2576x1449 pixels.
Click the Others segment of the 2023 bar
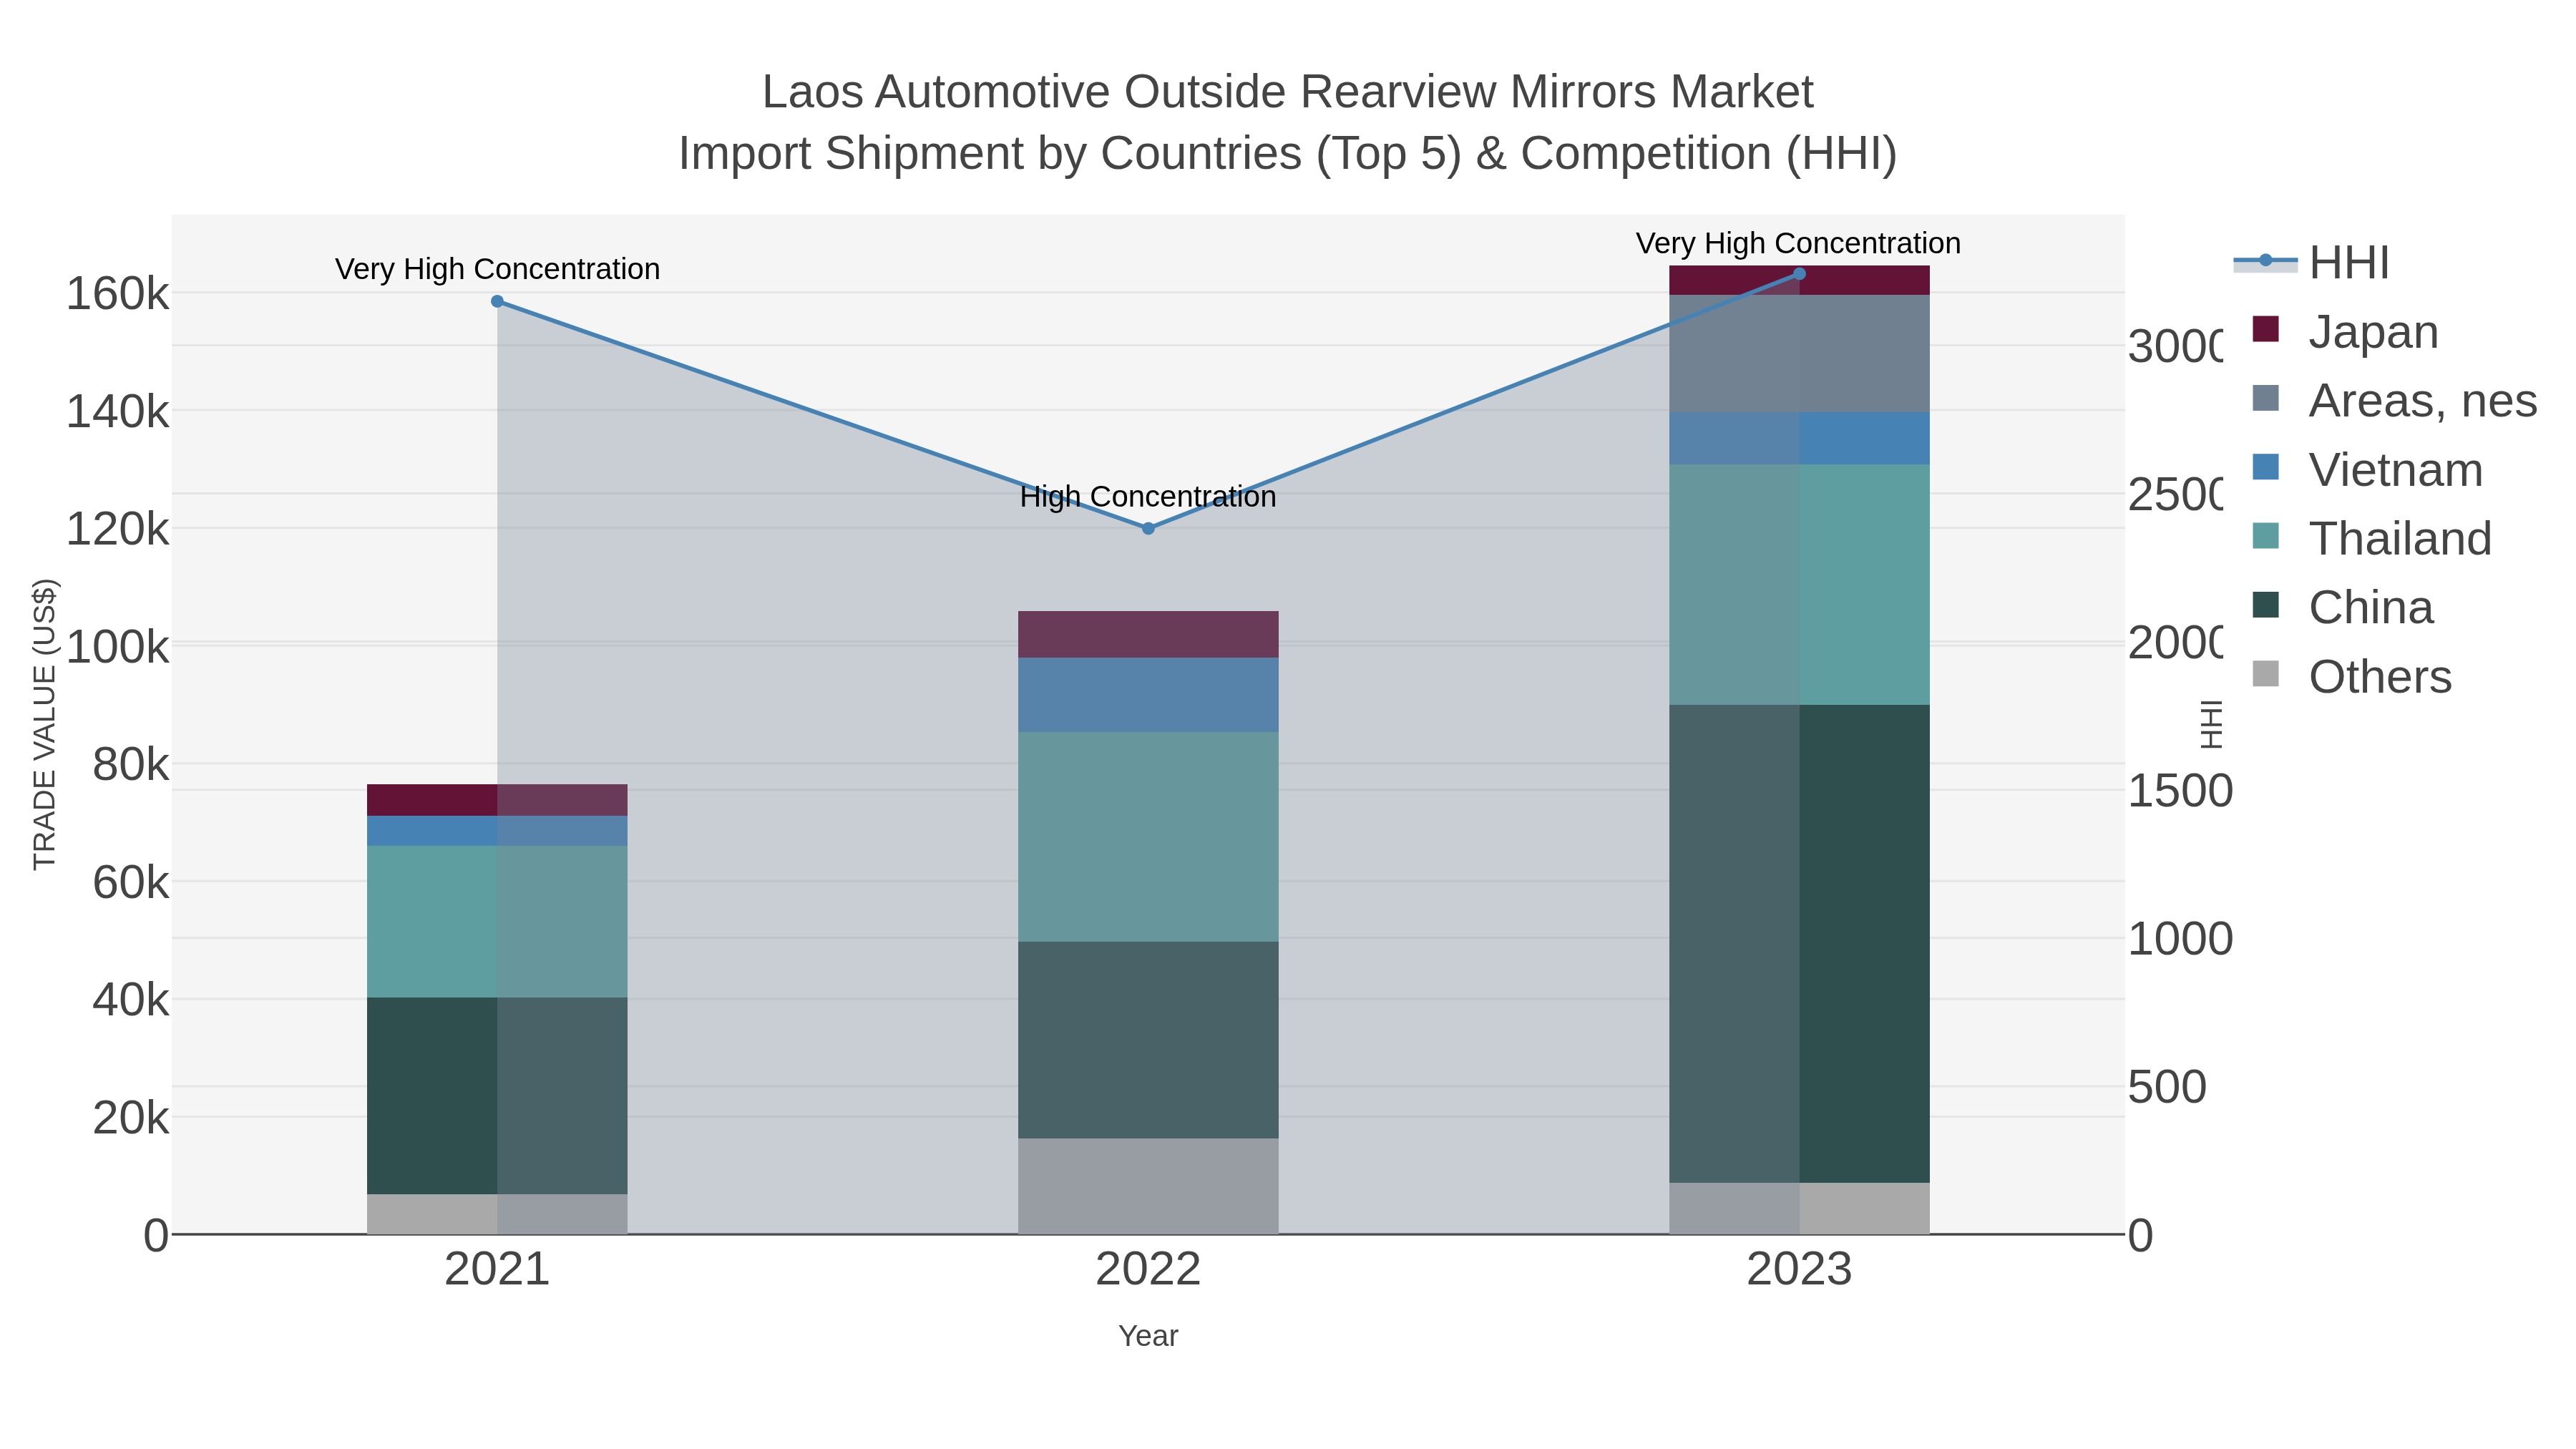(x=1799, y=1208)
